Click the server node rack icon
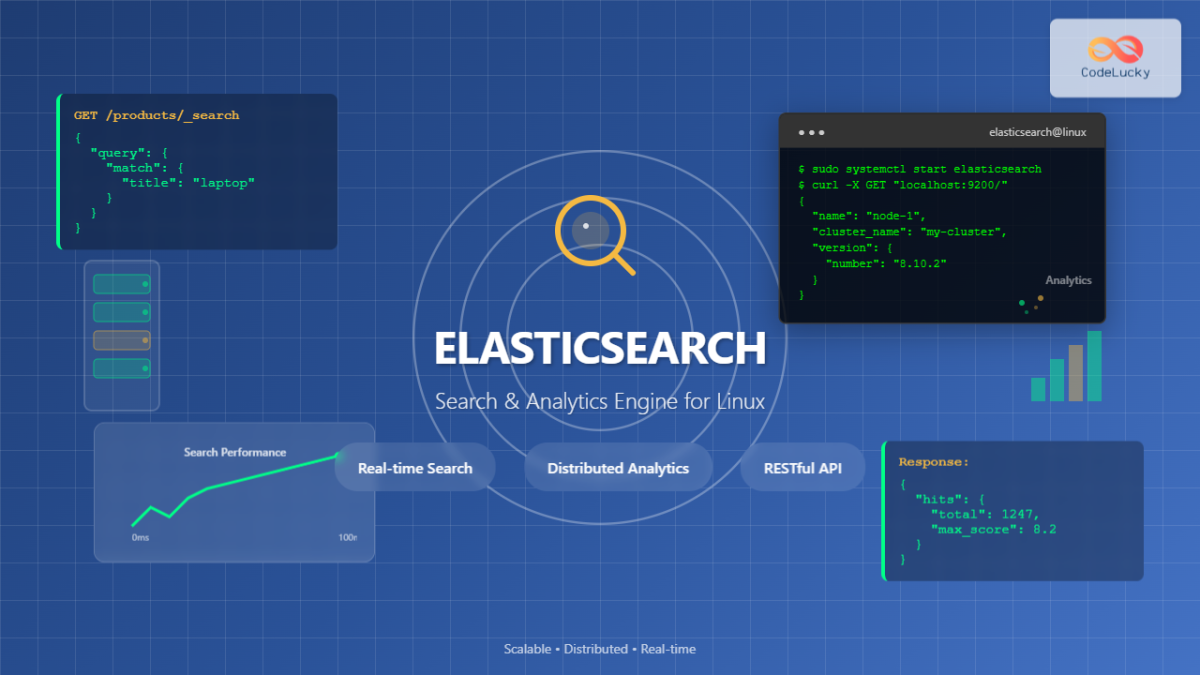Screen dimensions: 1200x675 tap(120, 335)
